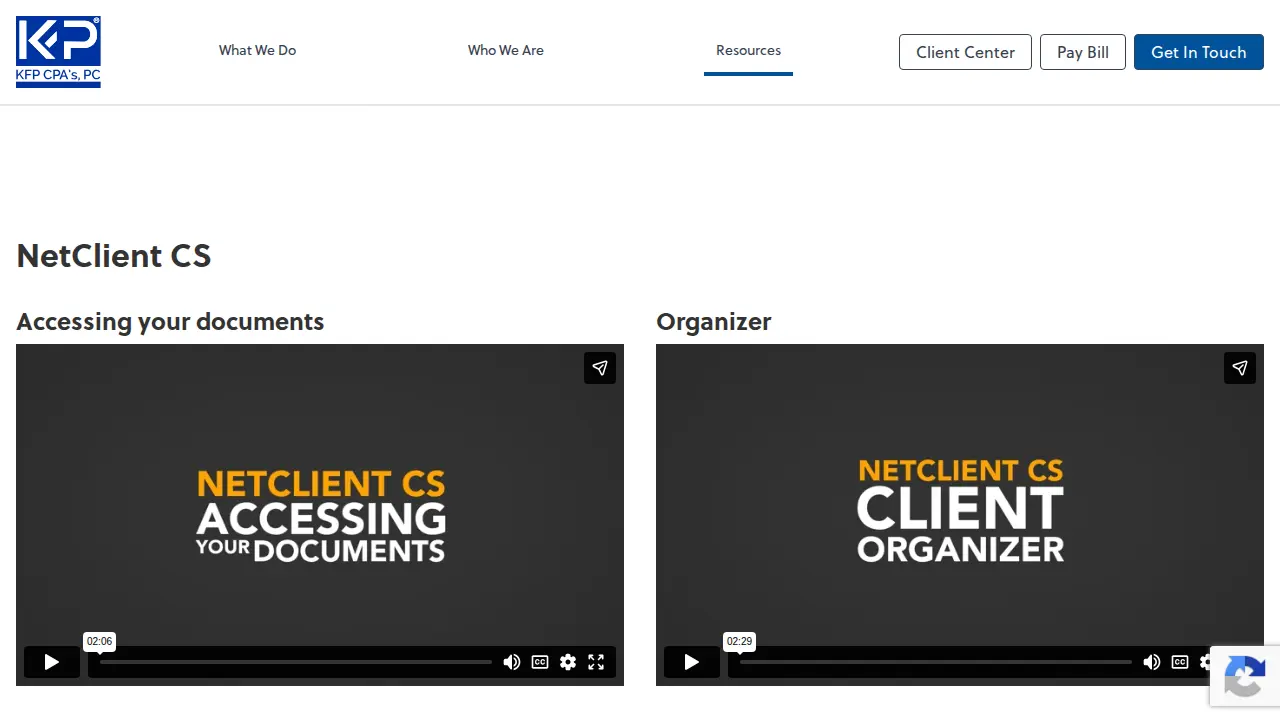The width and height of the screenshot is (1280, 720).
Task: Toggle captions on the Organizer video
Action: pos(1180,662)
